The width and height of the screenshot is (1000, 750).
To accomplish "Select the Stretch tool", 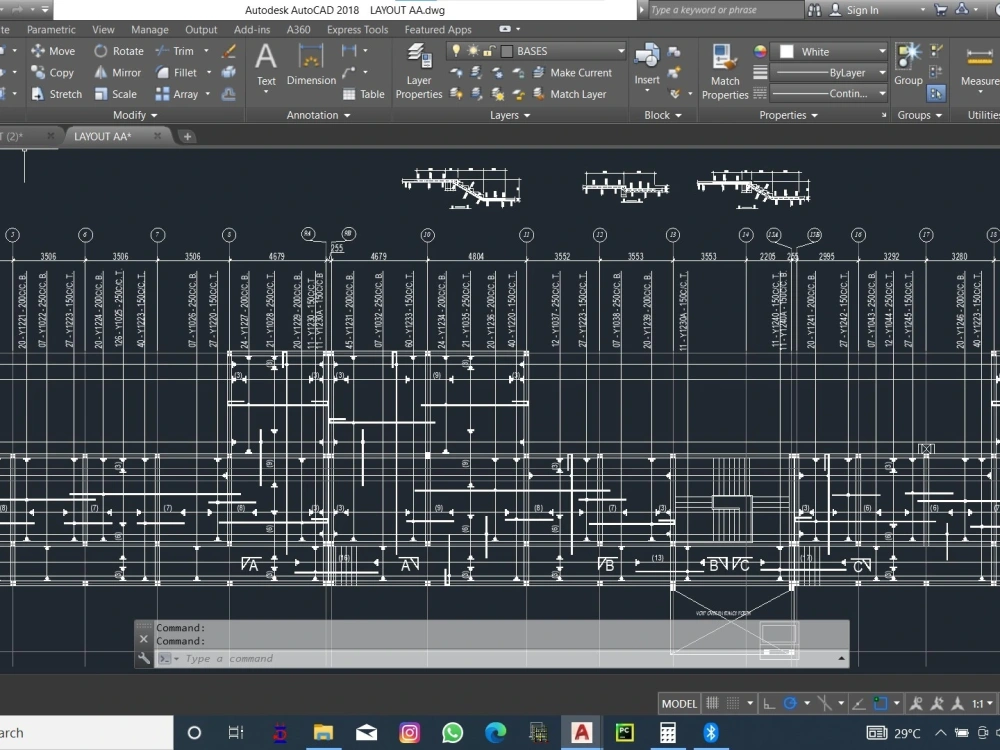I will [x=64, y=94].
